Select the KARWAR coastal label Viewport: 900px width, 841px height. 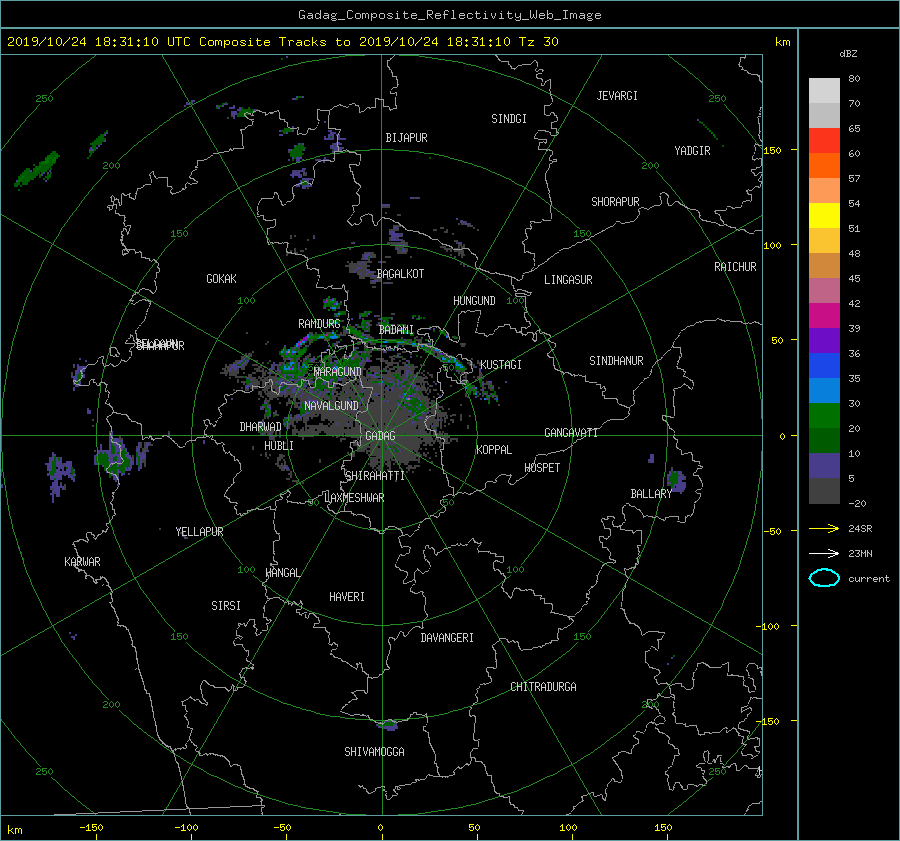(82, 562)
